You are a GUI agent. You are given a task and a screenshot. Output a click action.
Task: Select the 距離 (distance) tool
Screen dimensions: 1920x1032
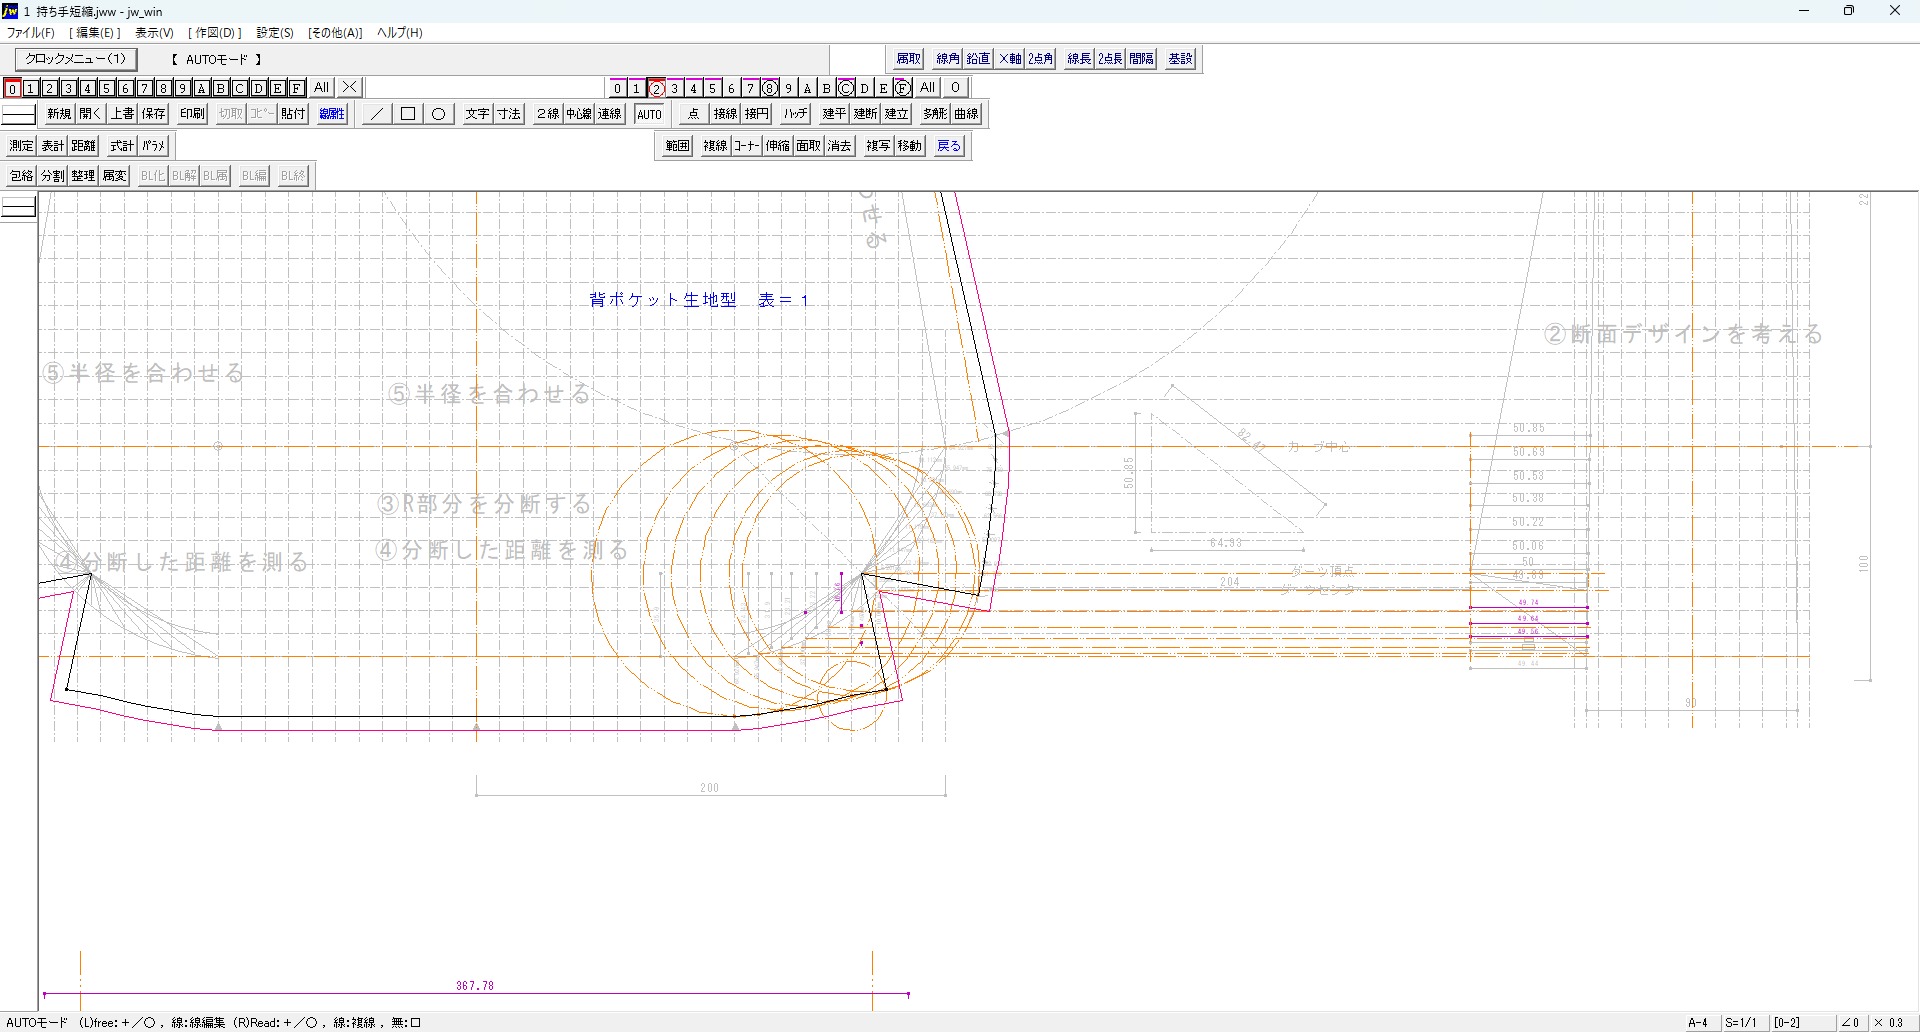coord(83,146)
